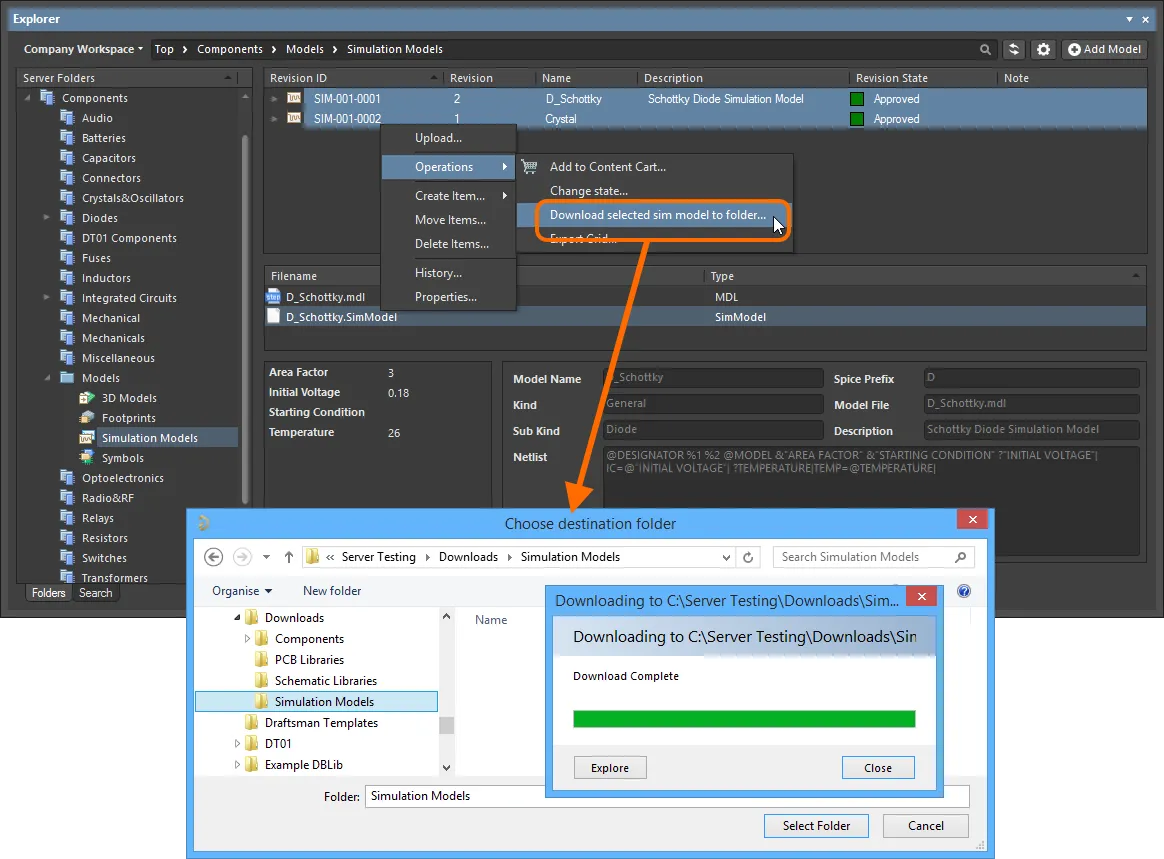Click Explore in the download dialog
The height and width of the screenshot is (859, 1164).
click(x=610, y=768)
